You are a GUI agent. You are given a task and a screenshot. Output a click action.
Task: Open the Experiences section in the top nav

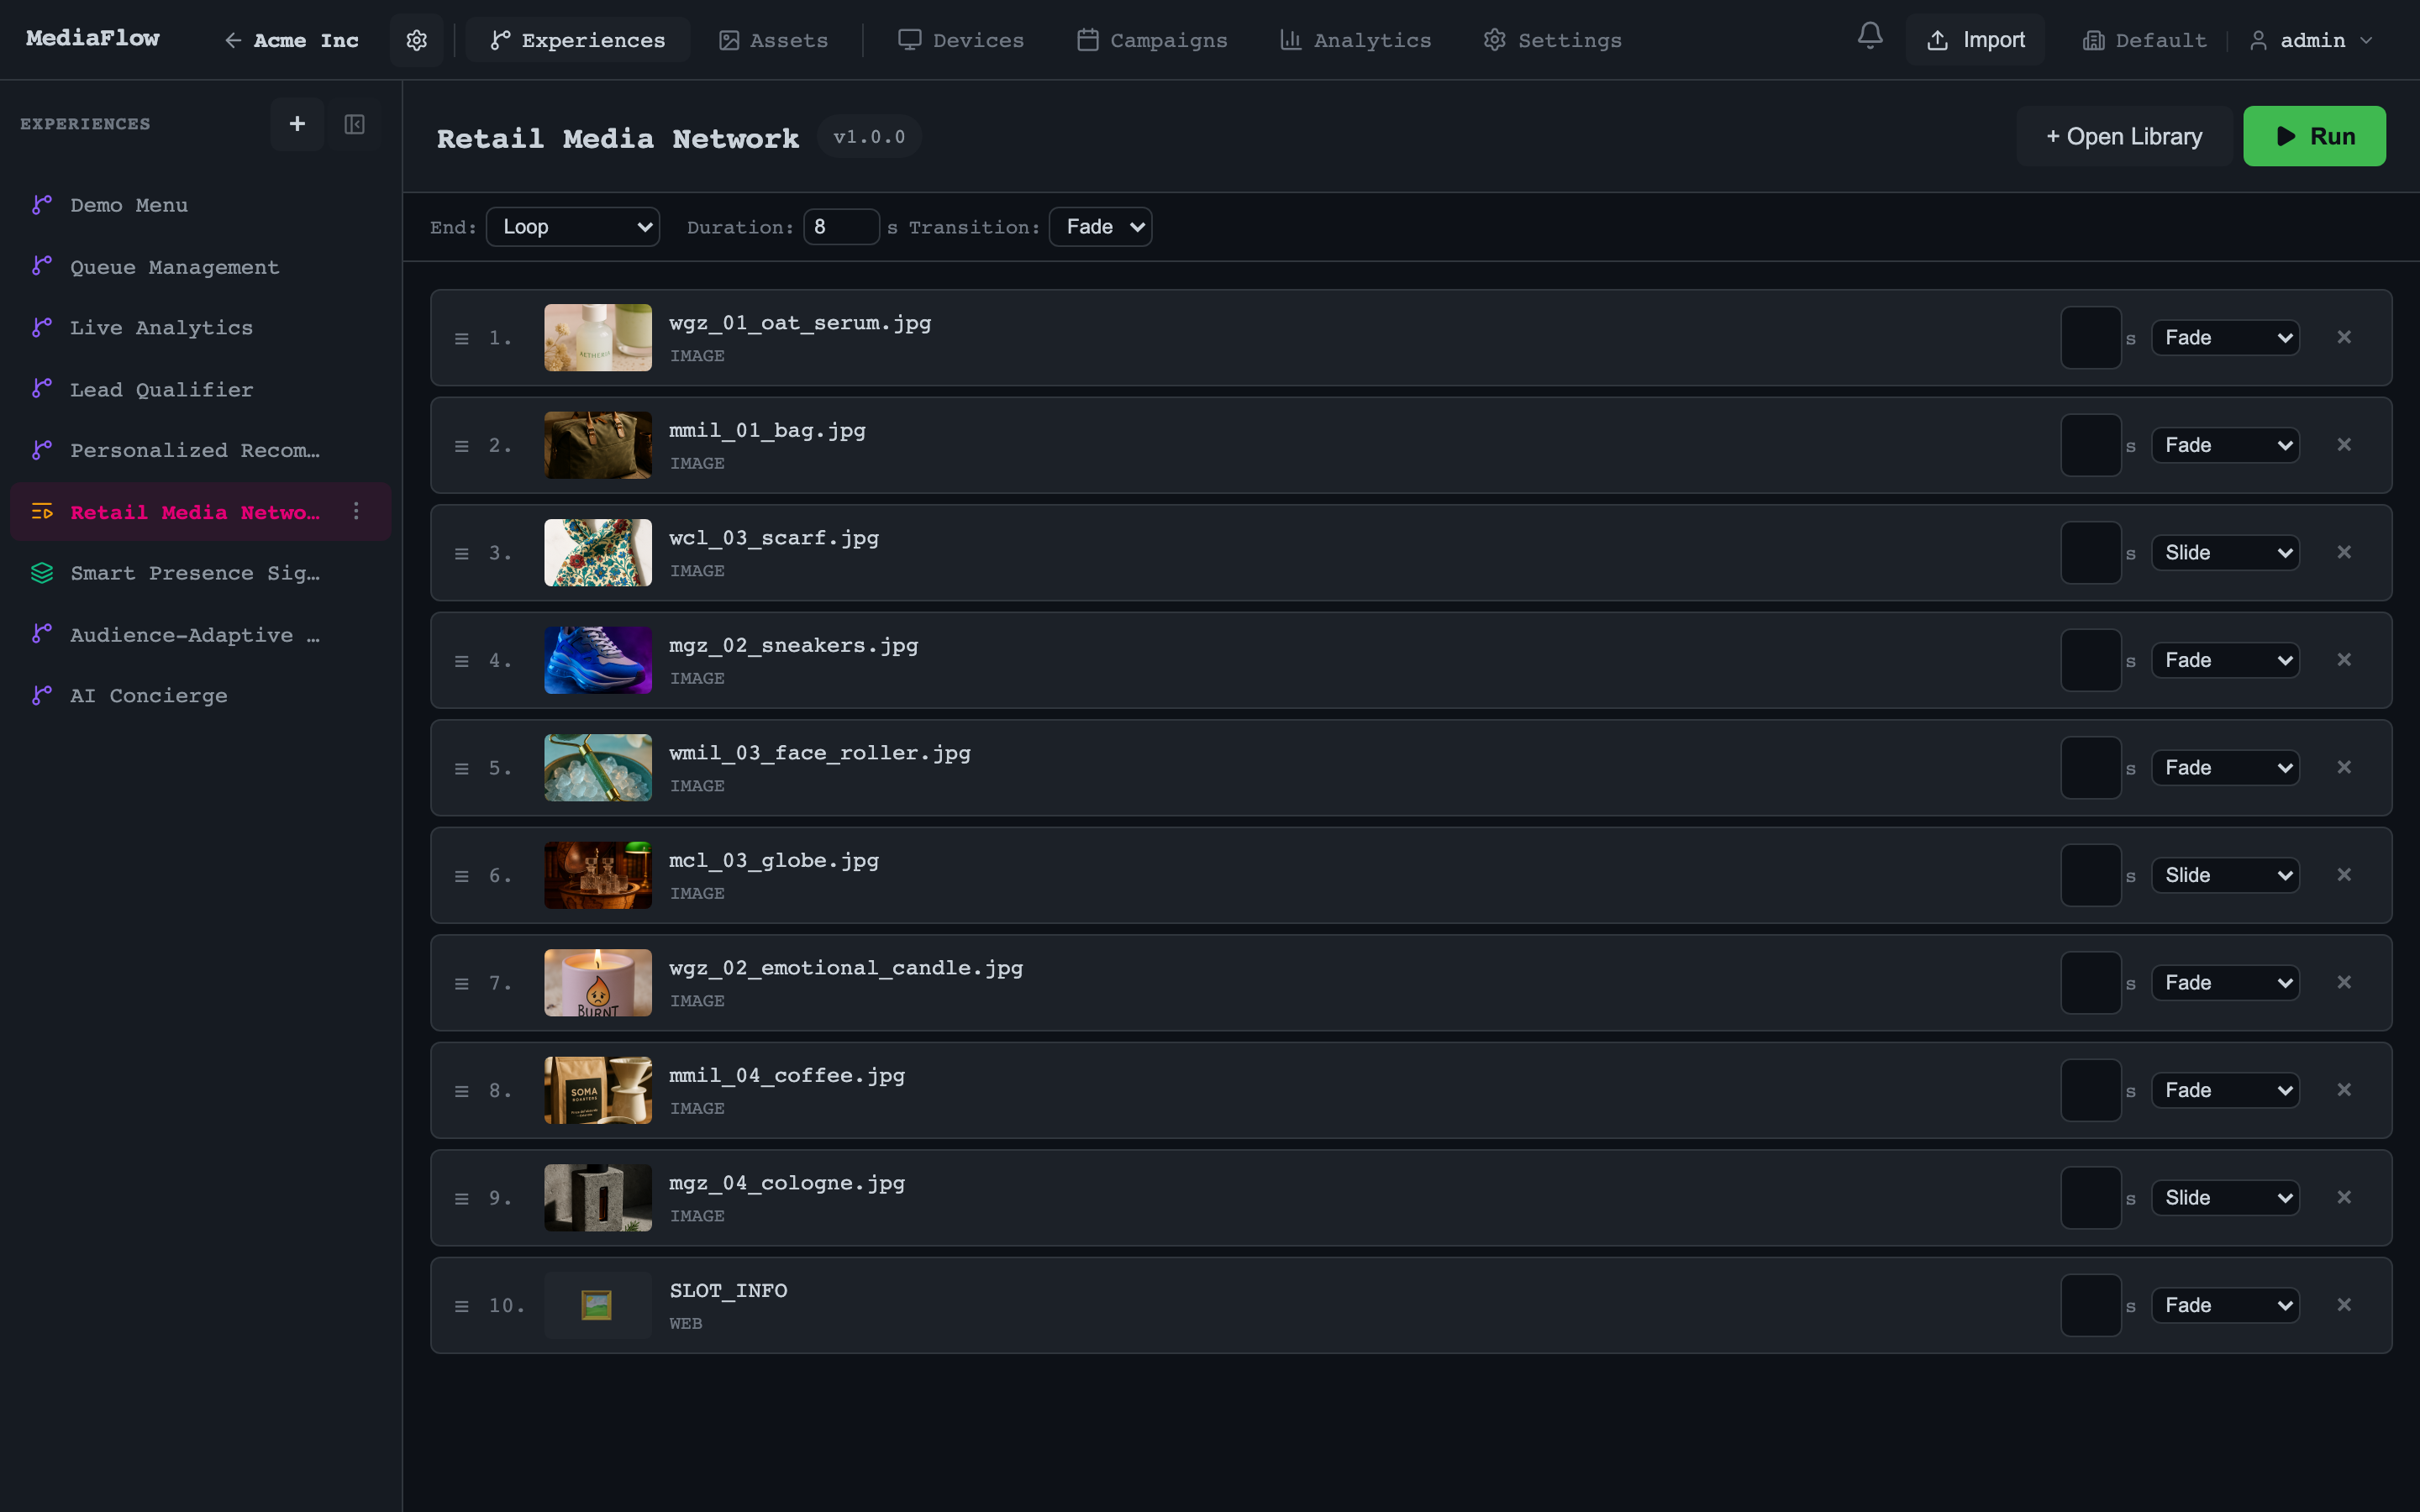coord(577,40)
